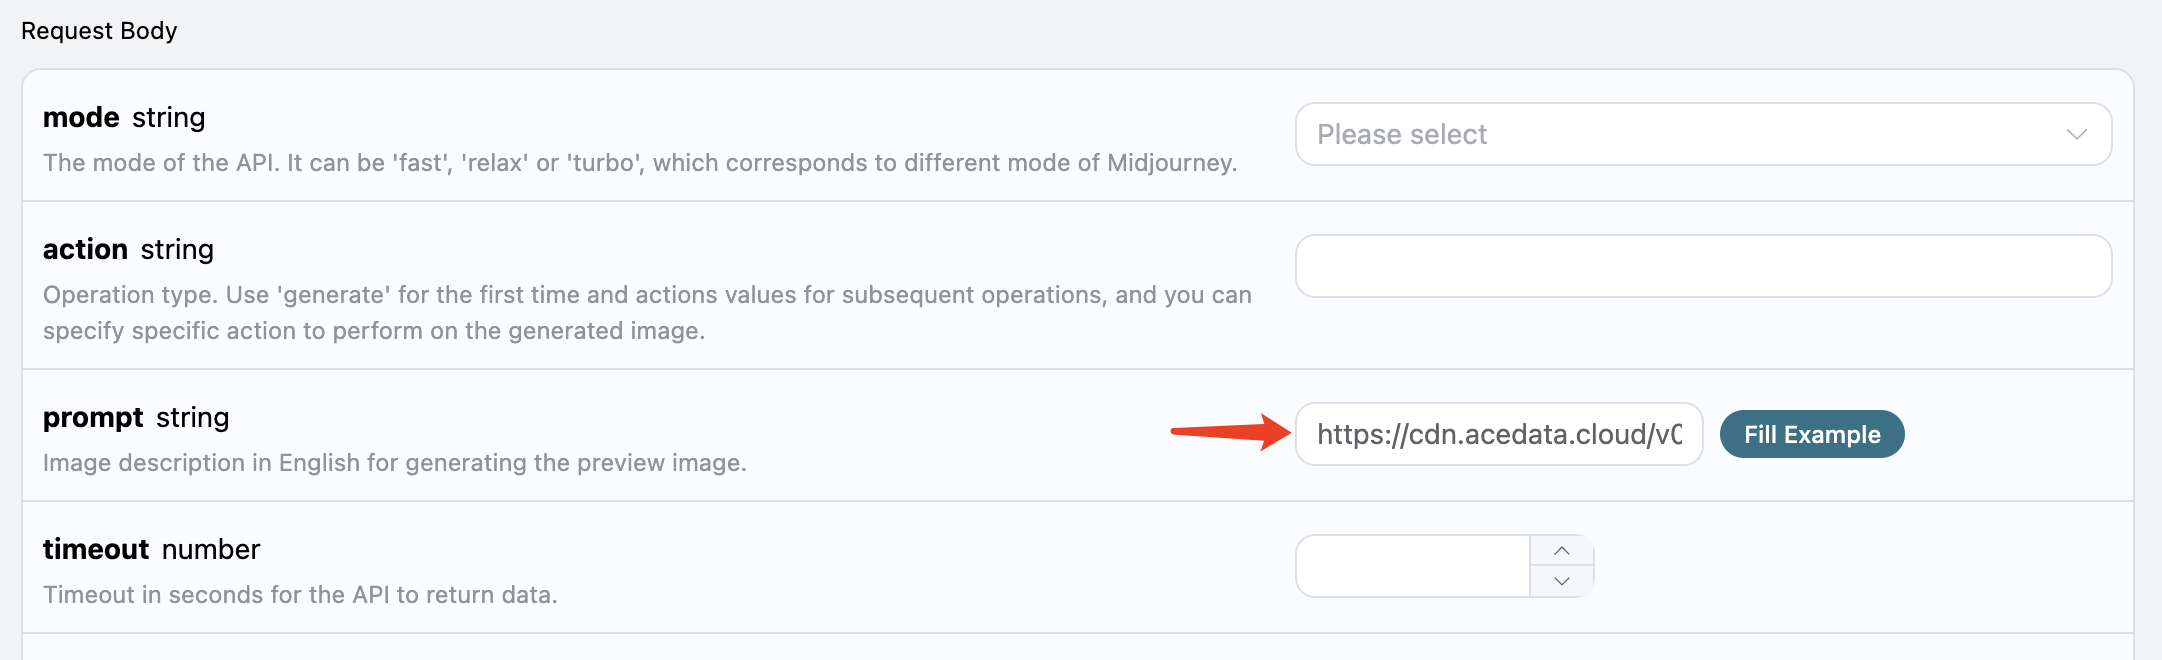Increase timeout using the up arrow
Screen dimensions: 2162x660
click(1562, 551)
